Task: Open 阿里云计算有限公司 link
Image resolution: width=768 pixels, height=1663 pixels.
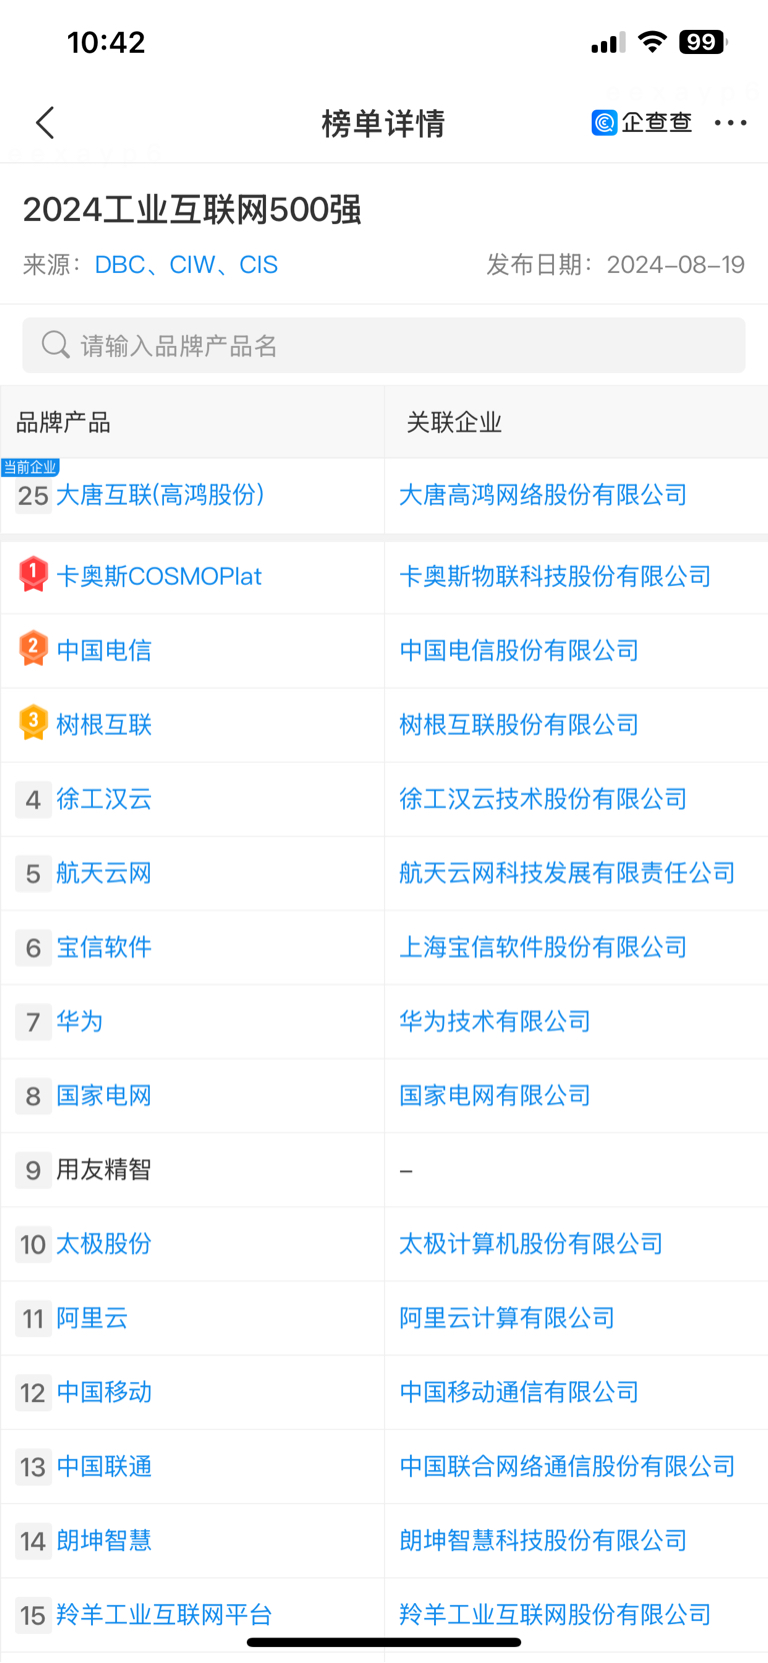Action: (507, 1317)
